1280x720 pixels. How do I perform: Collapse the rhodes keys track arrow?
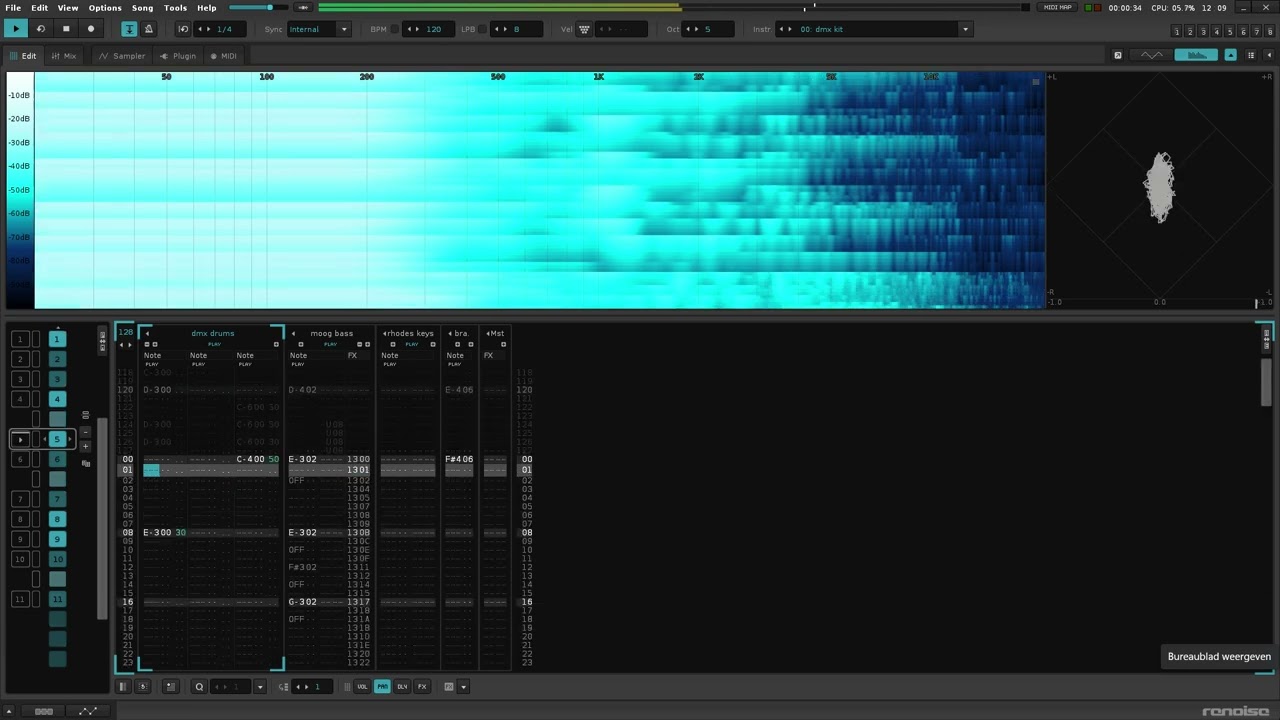click(x=385, y=333)
